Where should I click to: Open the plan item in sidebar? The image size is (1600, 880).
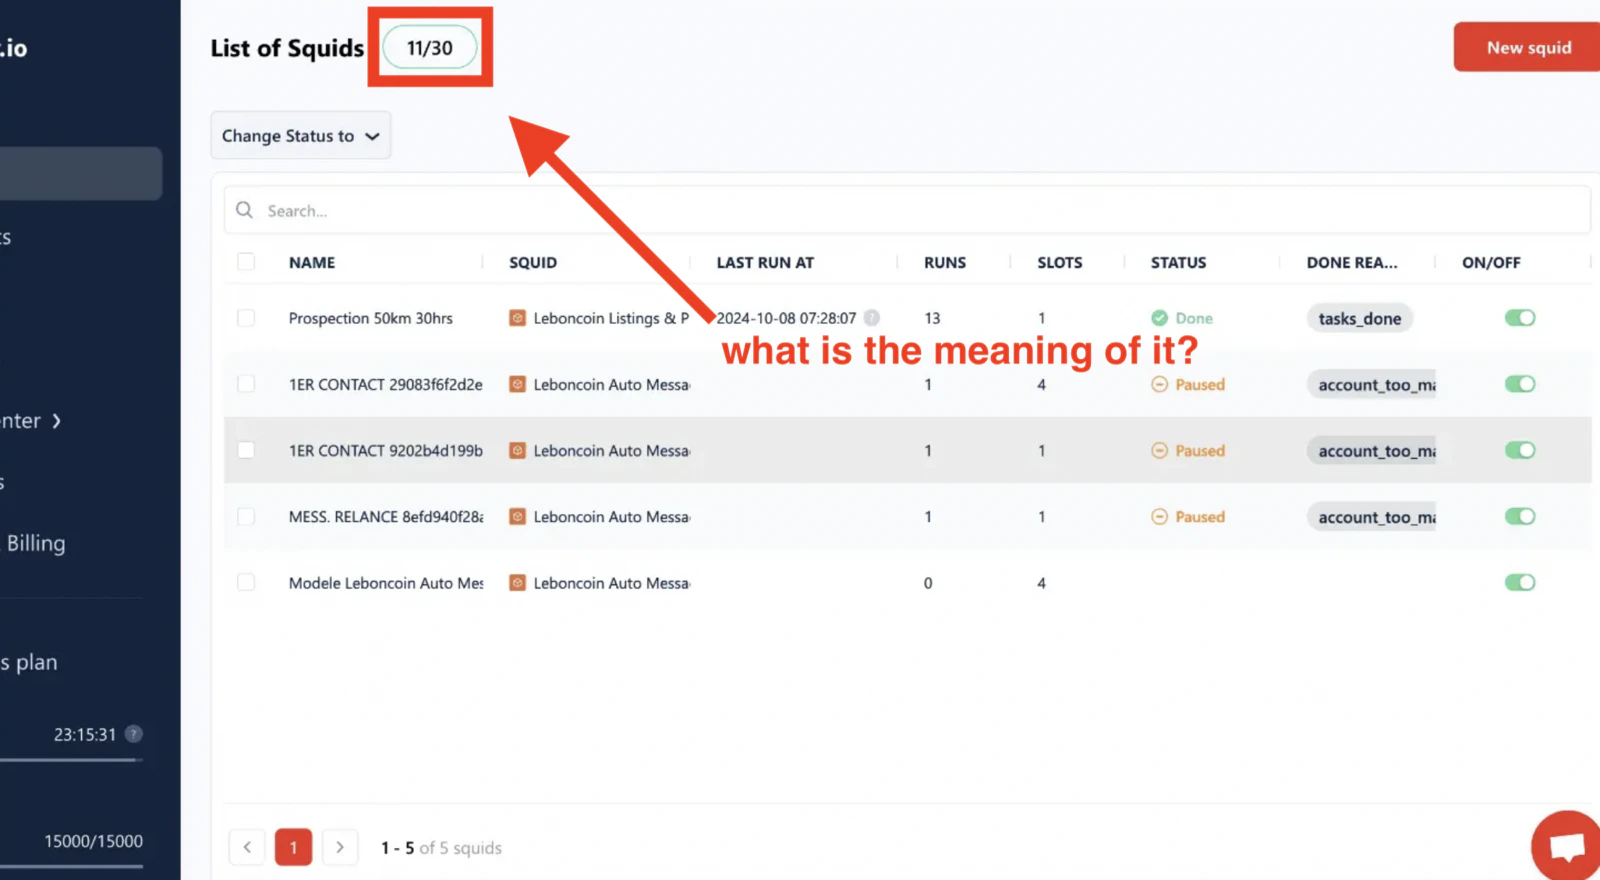pyautogui.click(x=29, y=662)
